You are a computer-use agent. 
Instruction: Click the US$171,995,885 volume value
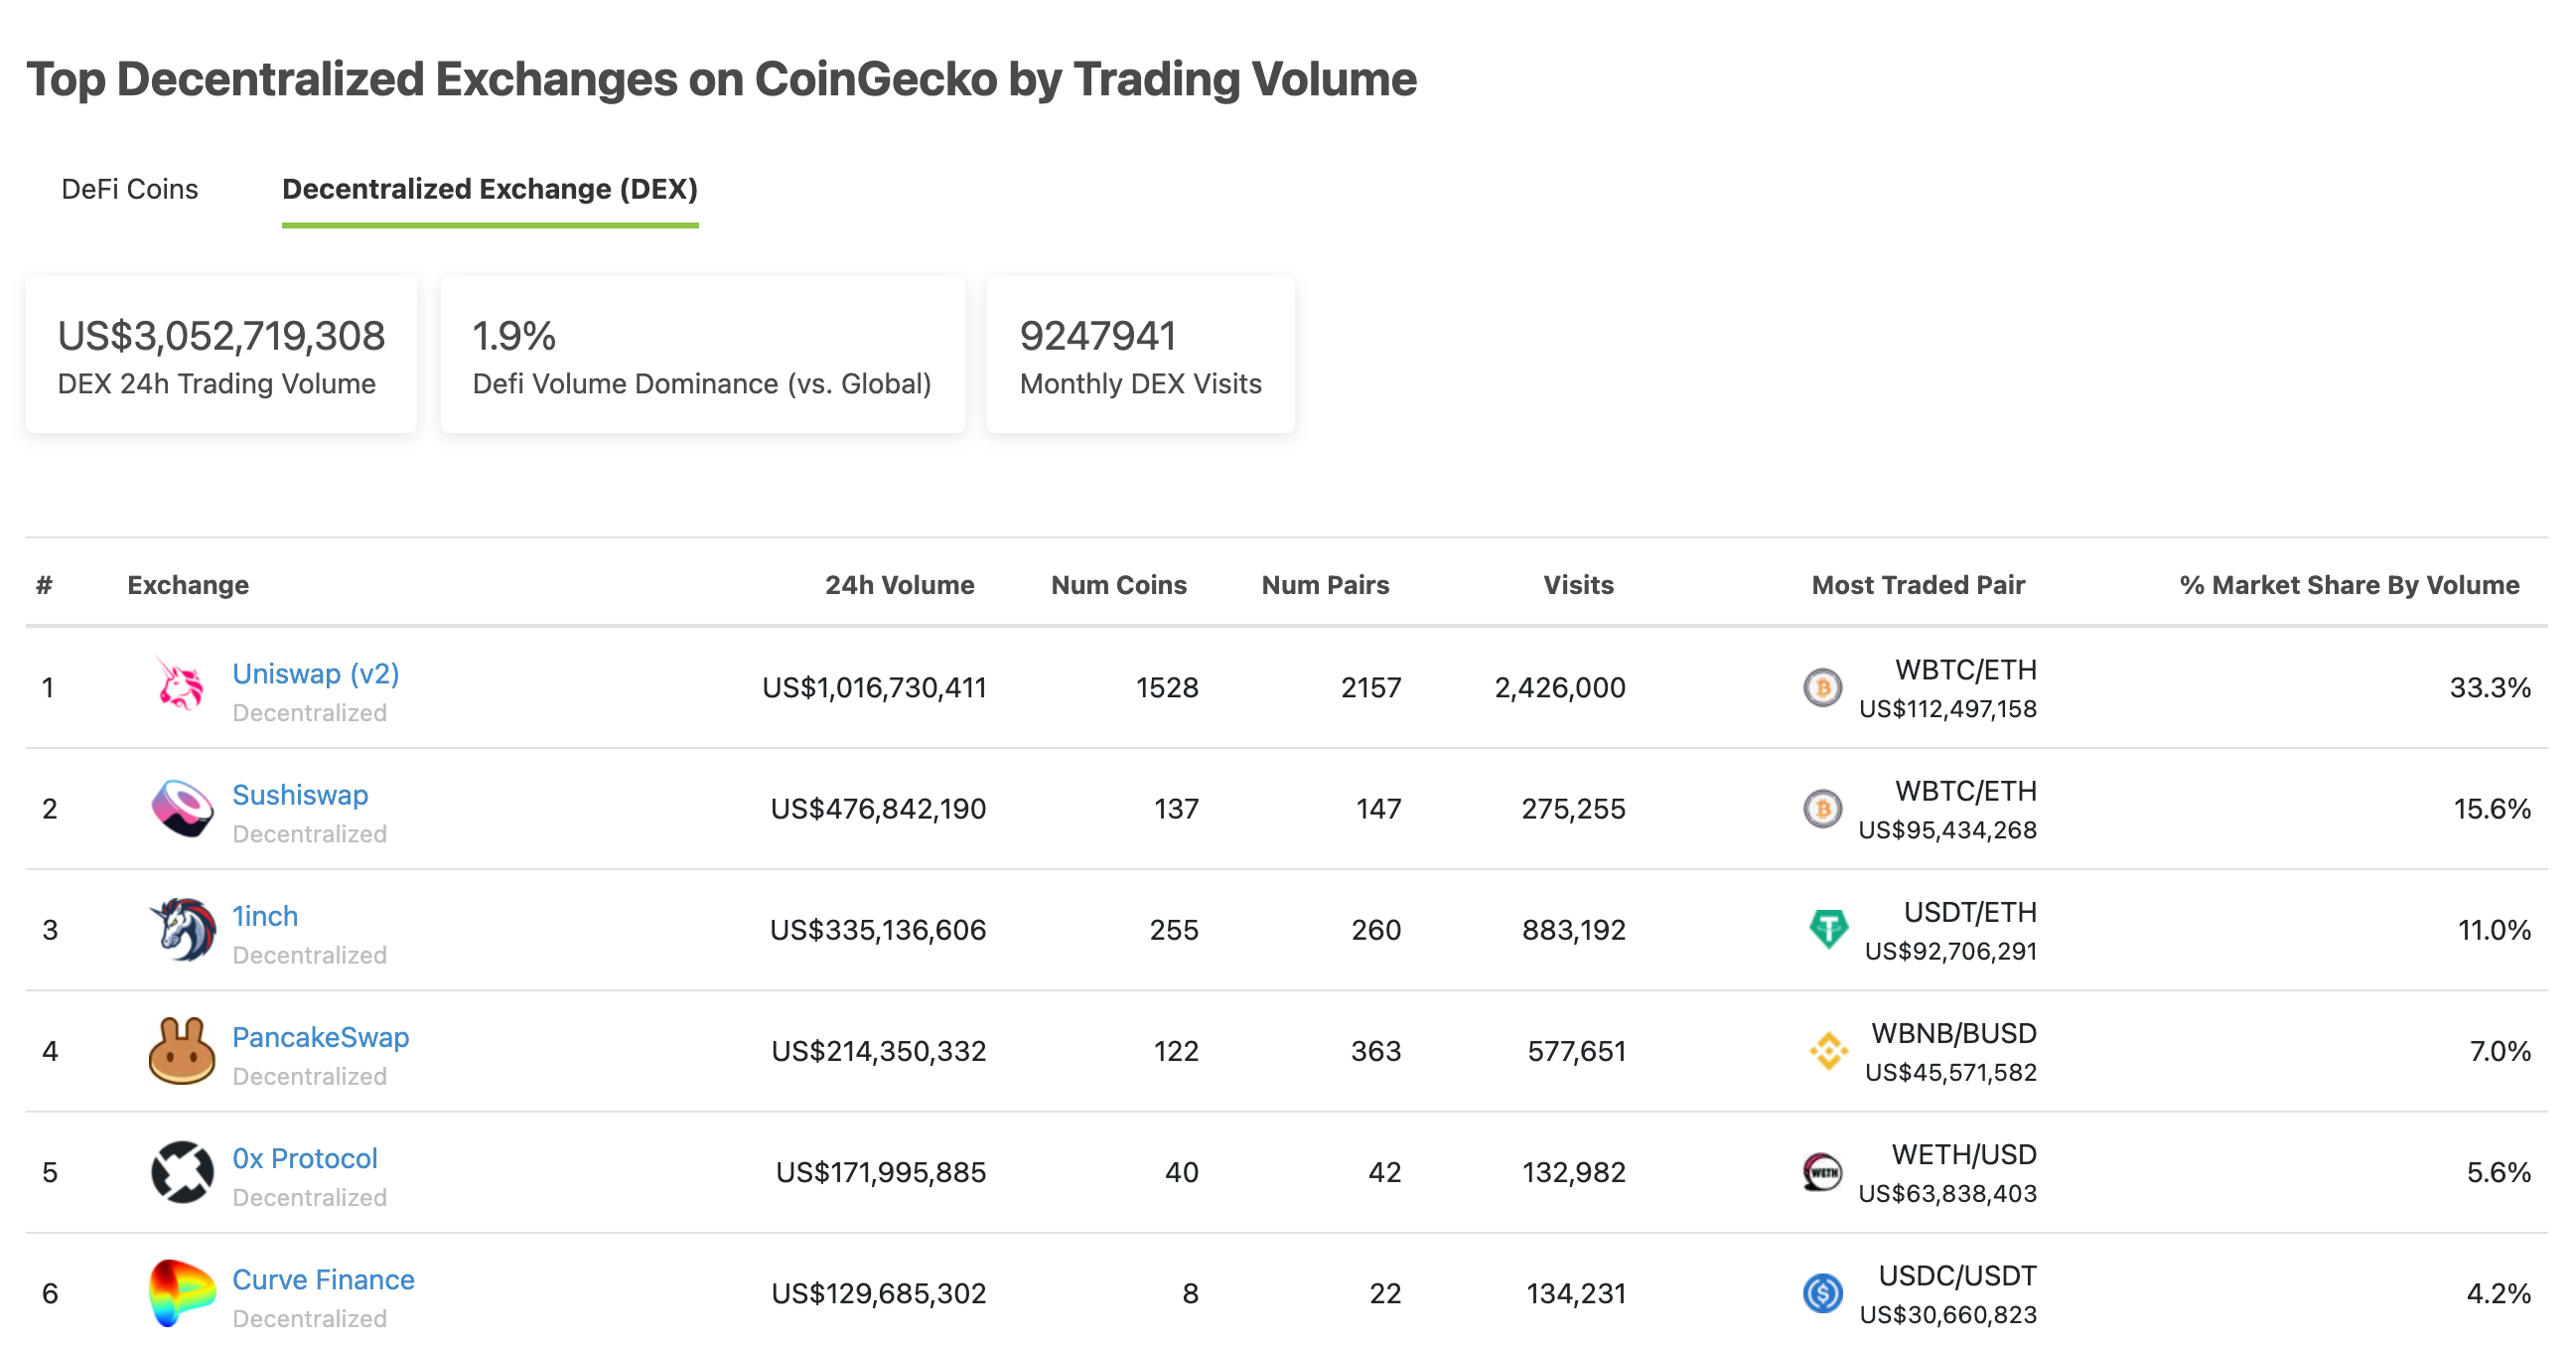pyautogui.click(x=881, y=1171)
